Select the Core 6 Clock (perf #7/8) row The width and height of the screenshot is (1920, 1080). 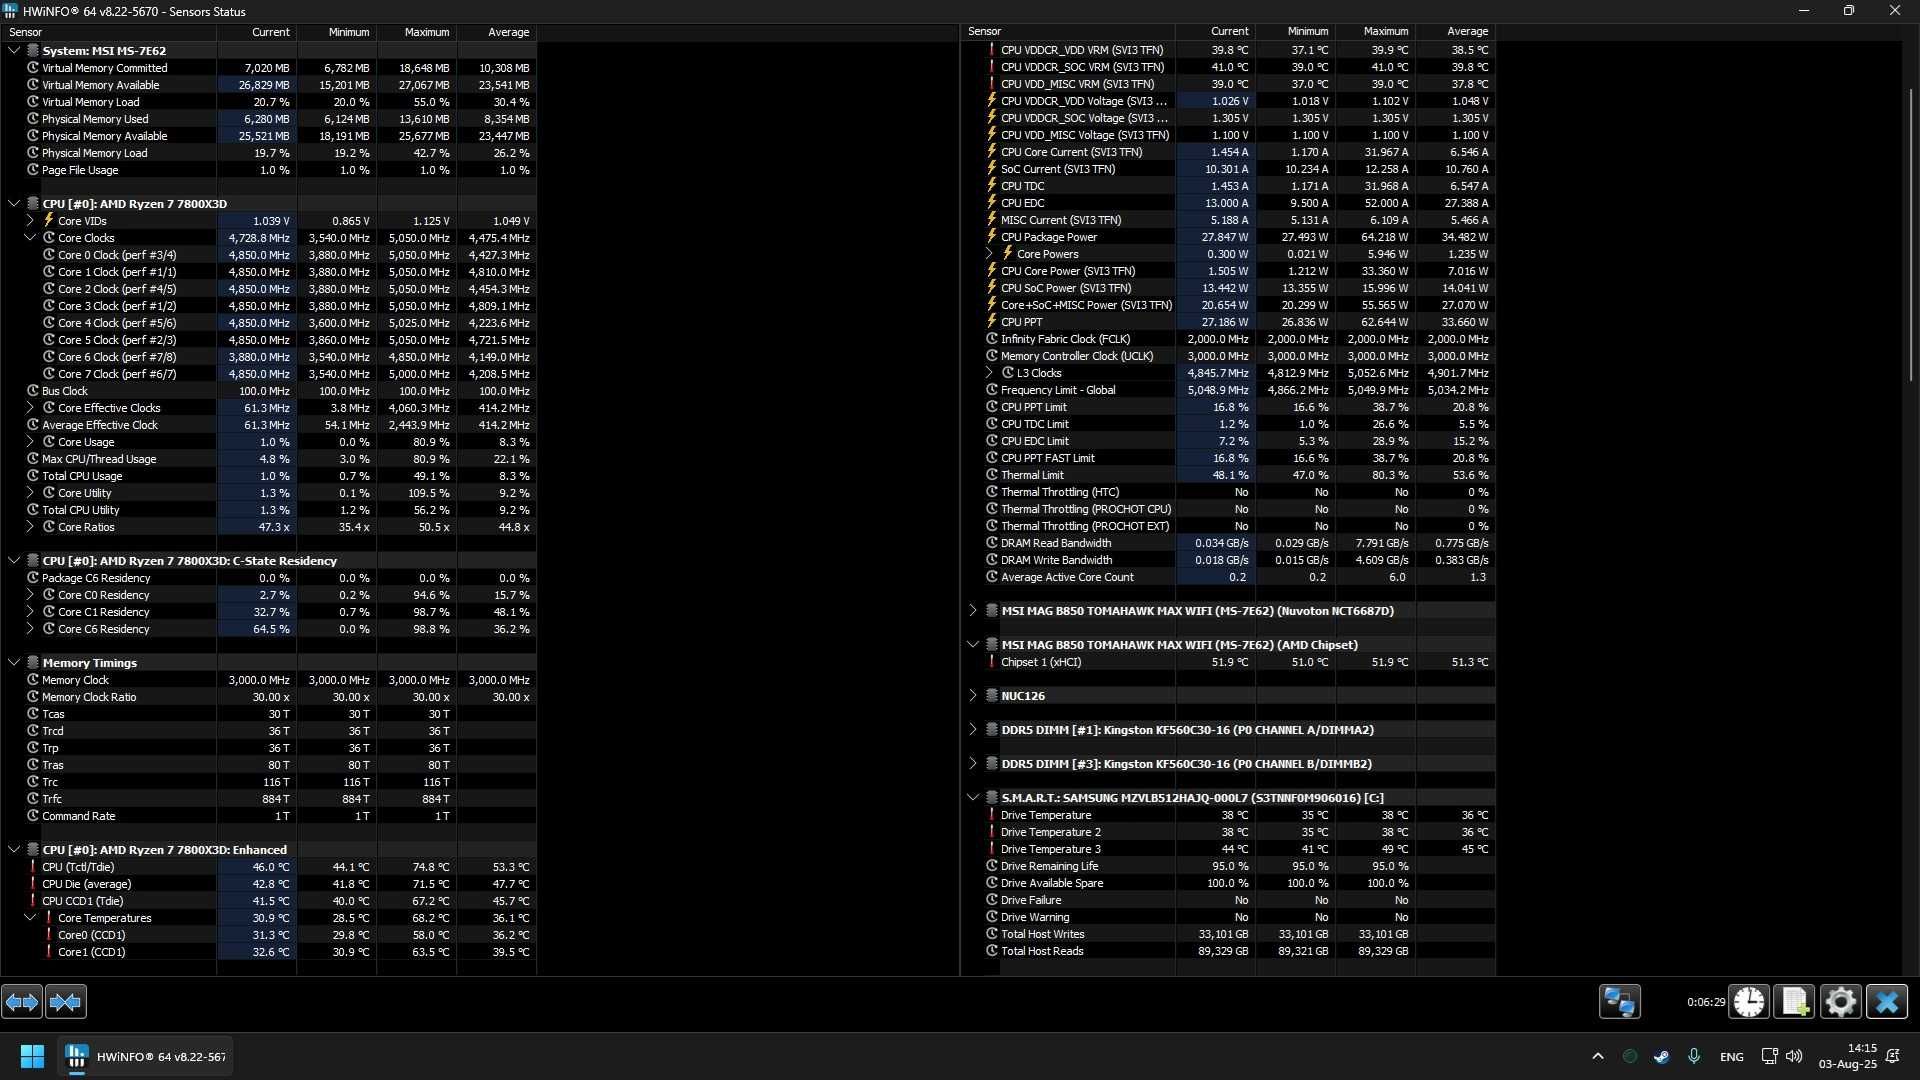point(268,357)
